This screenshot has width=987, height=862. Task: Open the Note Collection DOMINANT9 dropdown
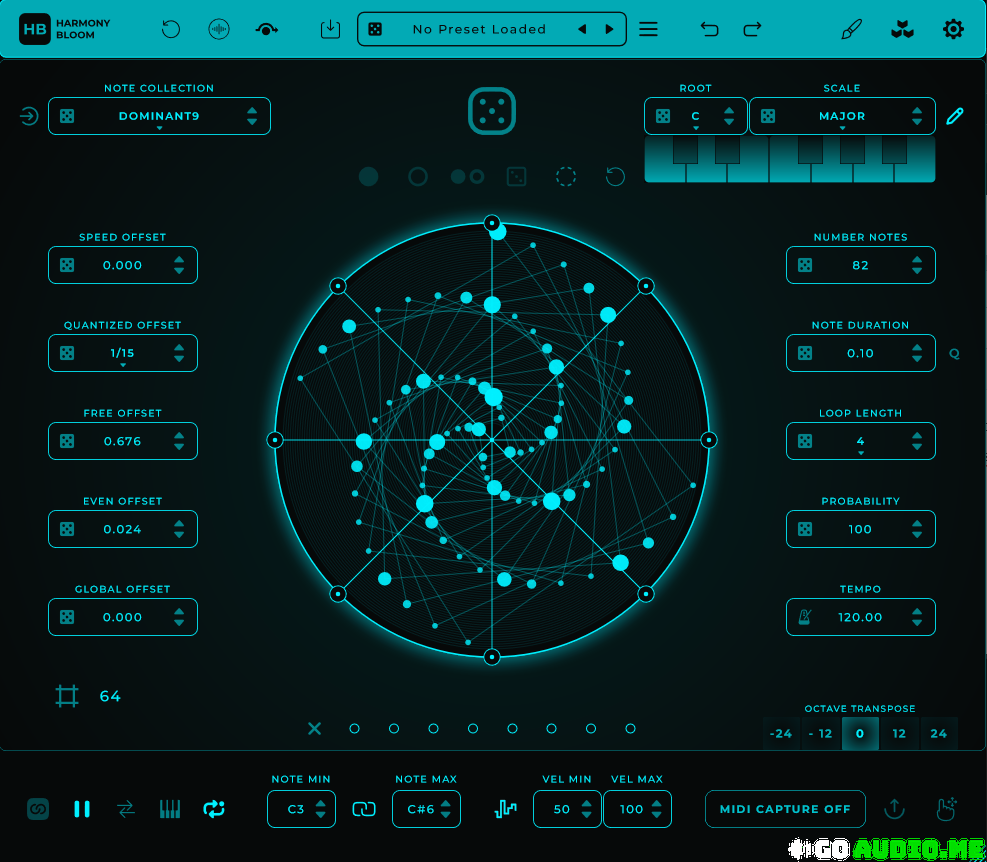point(159,116)
